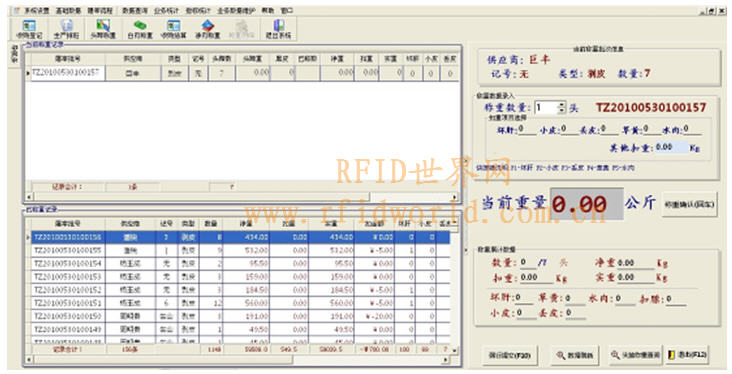Click the 头猪称重查询 search button

(635, 355)
